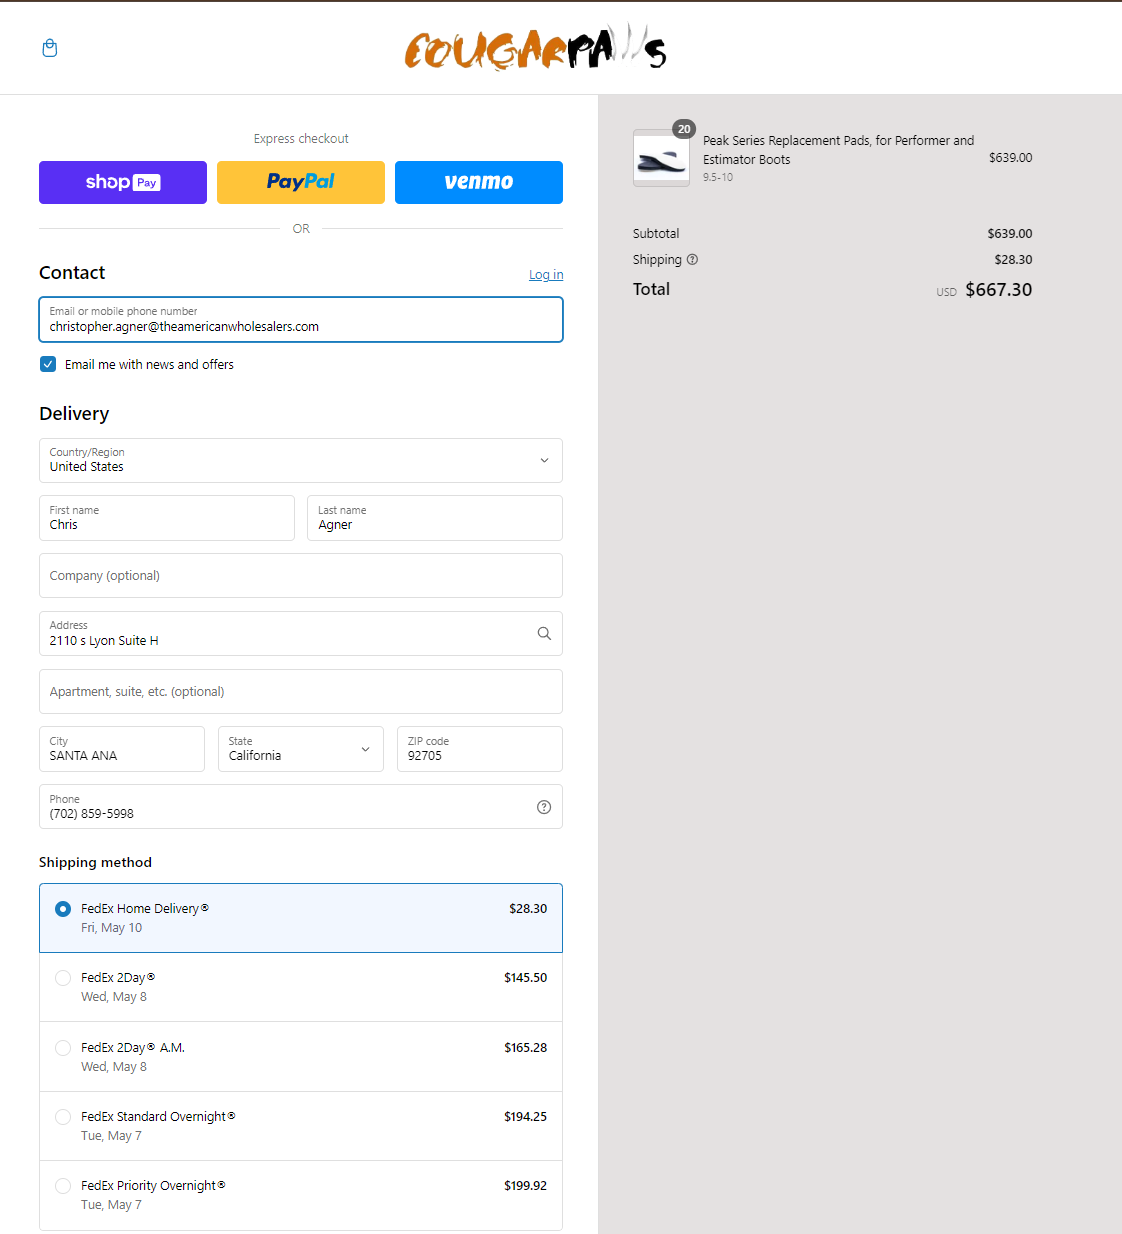Viewport: 1122px width, 1234px height.
Task: Edit the City field SANTA ANA
Action: (x=122, y=749)
